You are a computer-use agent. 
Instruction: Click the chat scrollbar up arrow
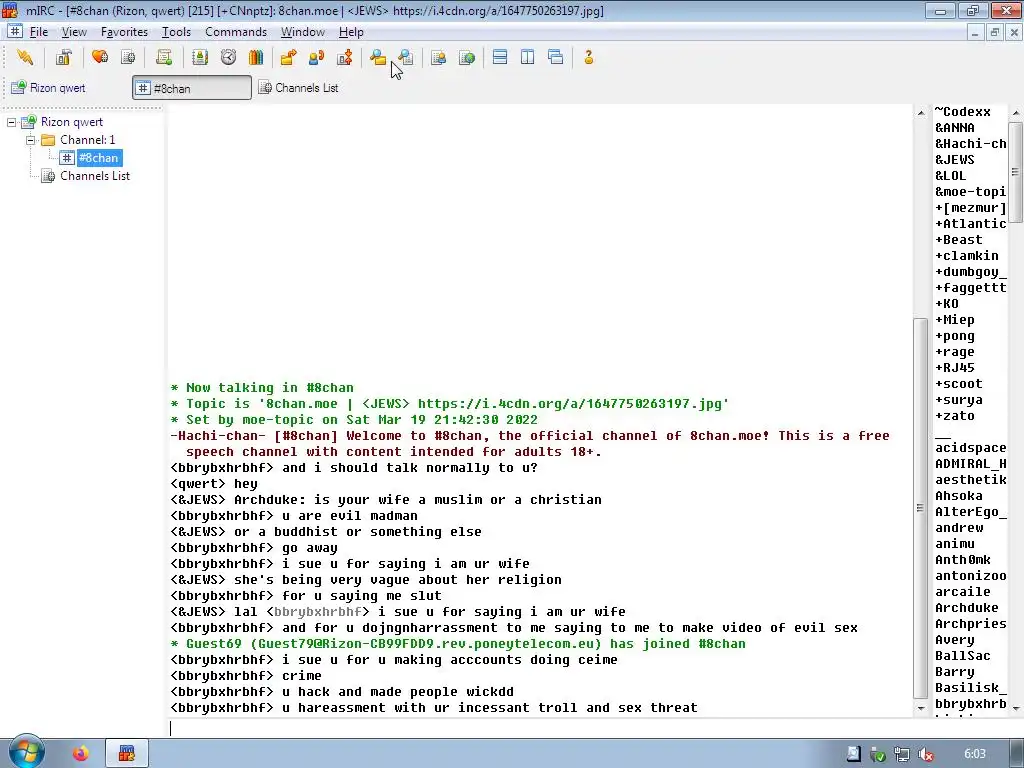pos(921,113)
